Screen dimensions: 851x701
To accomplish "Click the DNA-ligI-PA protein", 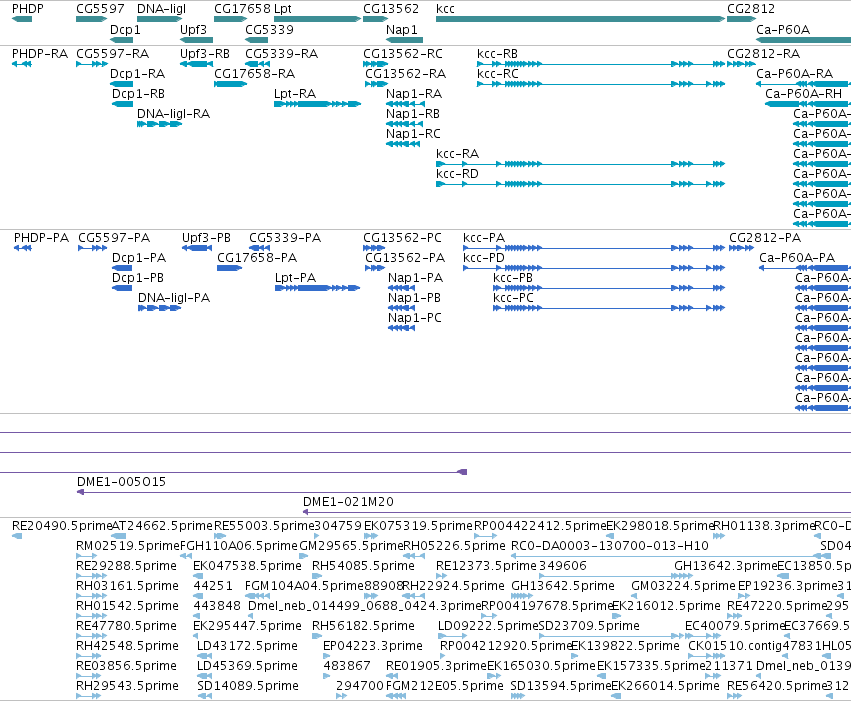I will (160, 308).
